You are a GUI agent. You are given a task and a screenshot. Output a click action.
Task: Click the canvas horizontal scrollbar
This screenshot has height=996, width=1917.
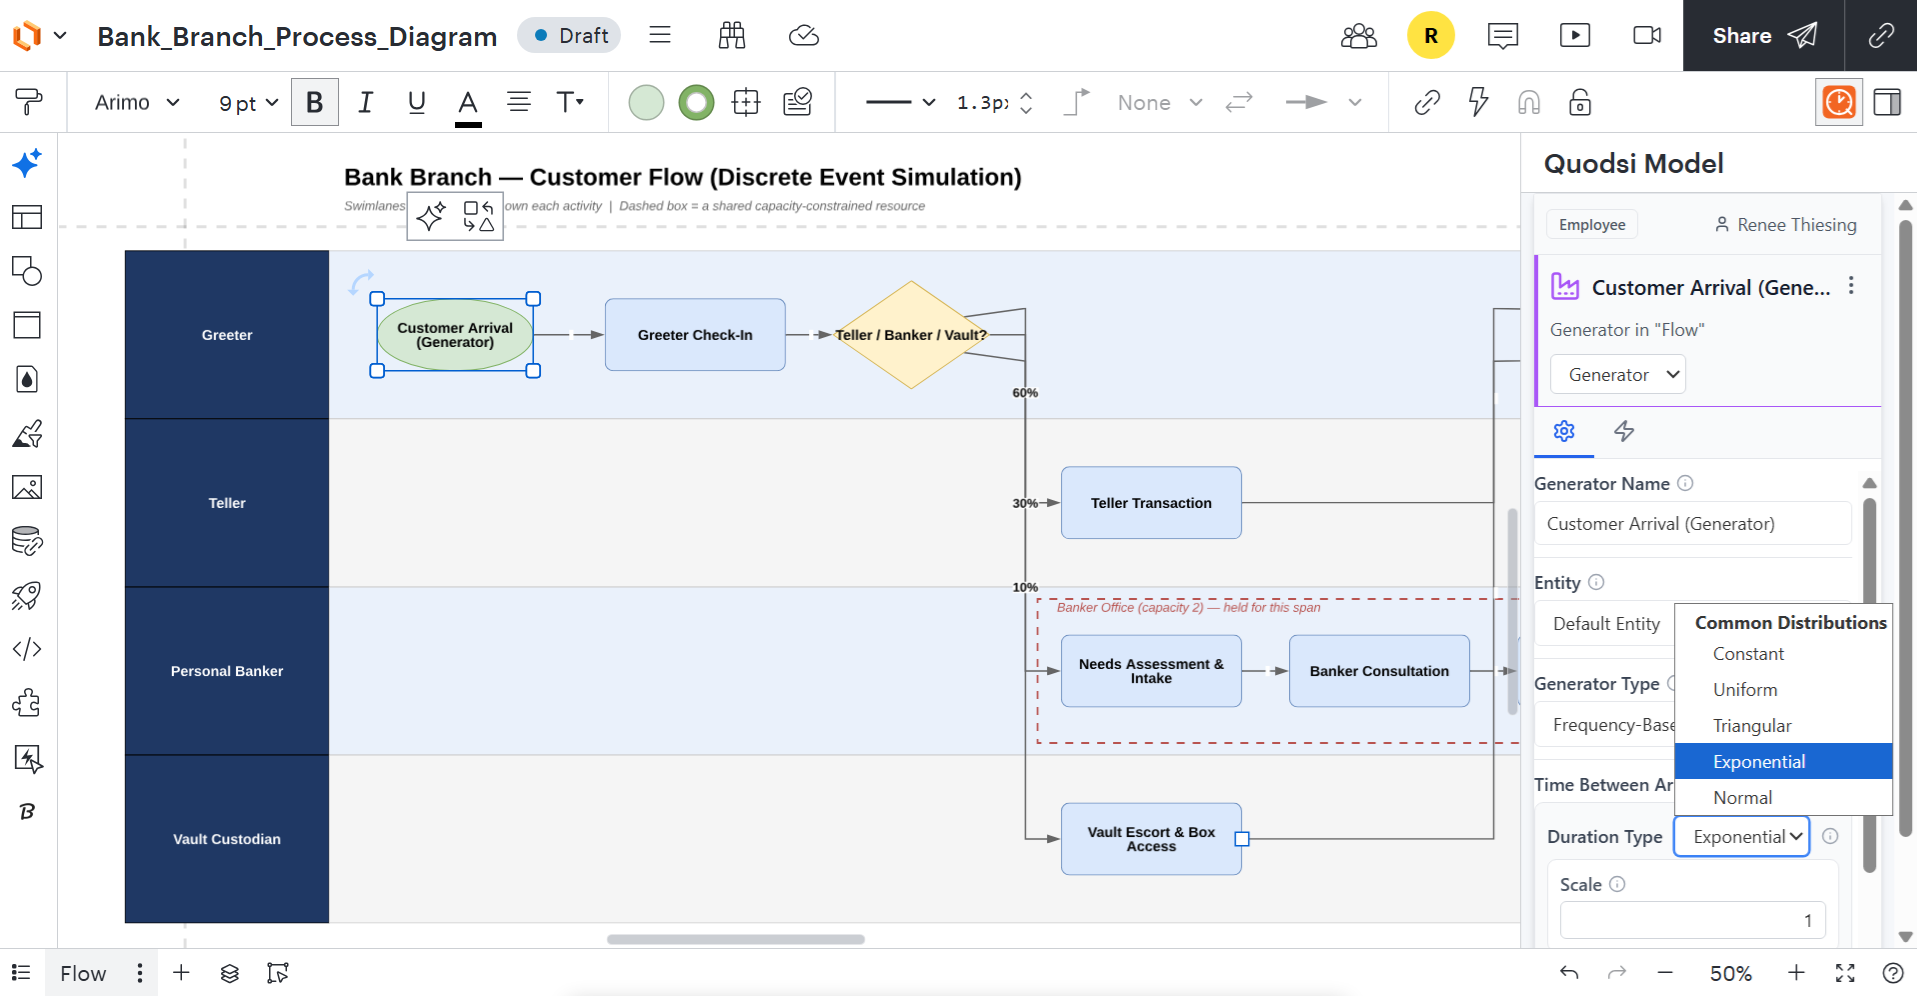(x=736, y=939)
